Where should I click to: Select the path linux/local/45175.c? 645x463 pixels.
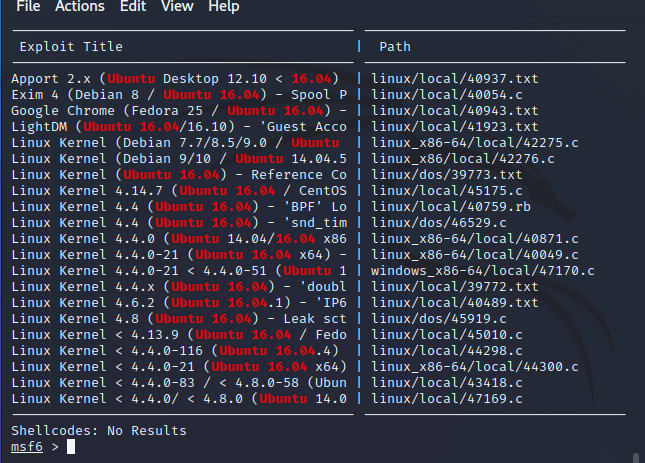coord(447,191)
